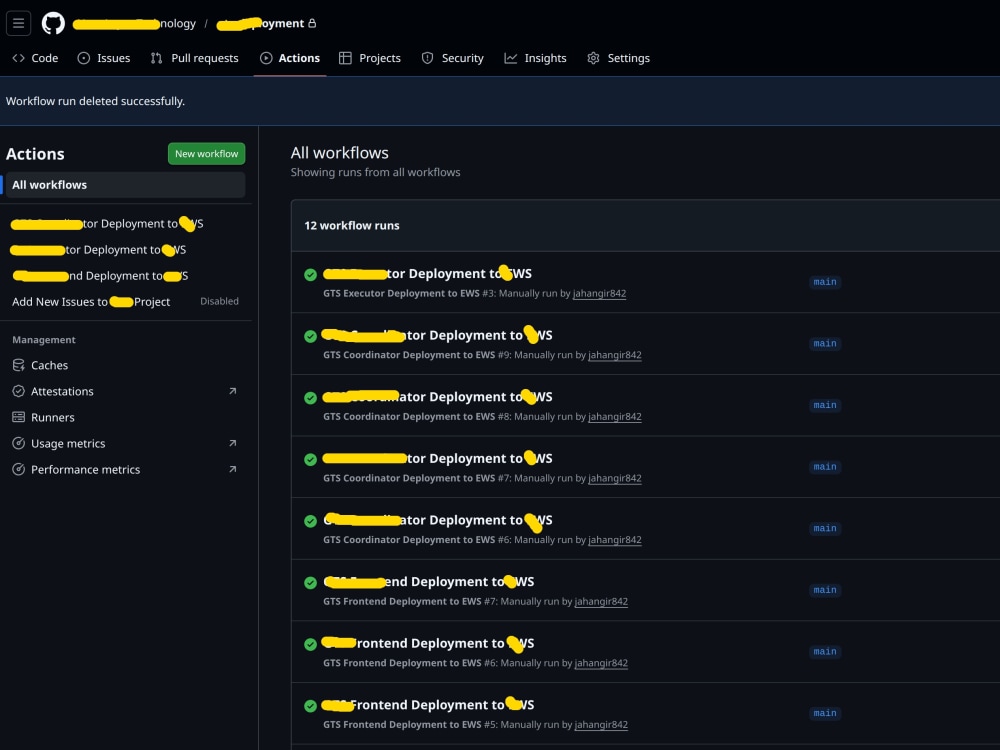Click the Caches database icon

18,365
